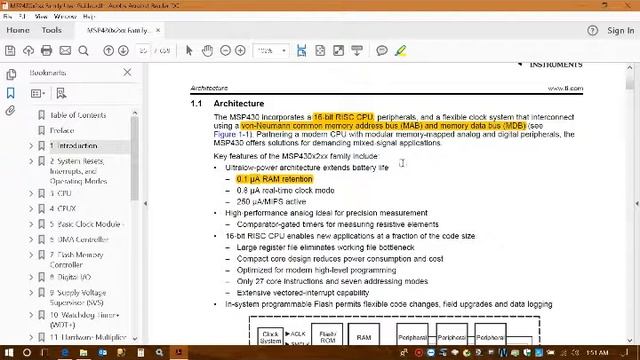
Task: Send file by email envelope icon
Action: (65, 51)
